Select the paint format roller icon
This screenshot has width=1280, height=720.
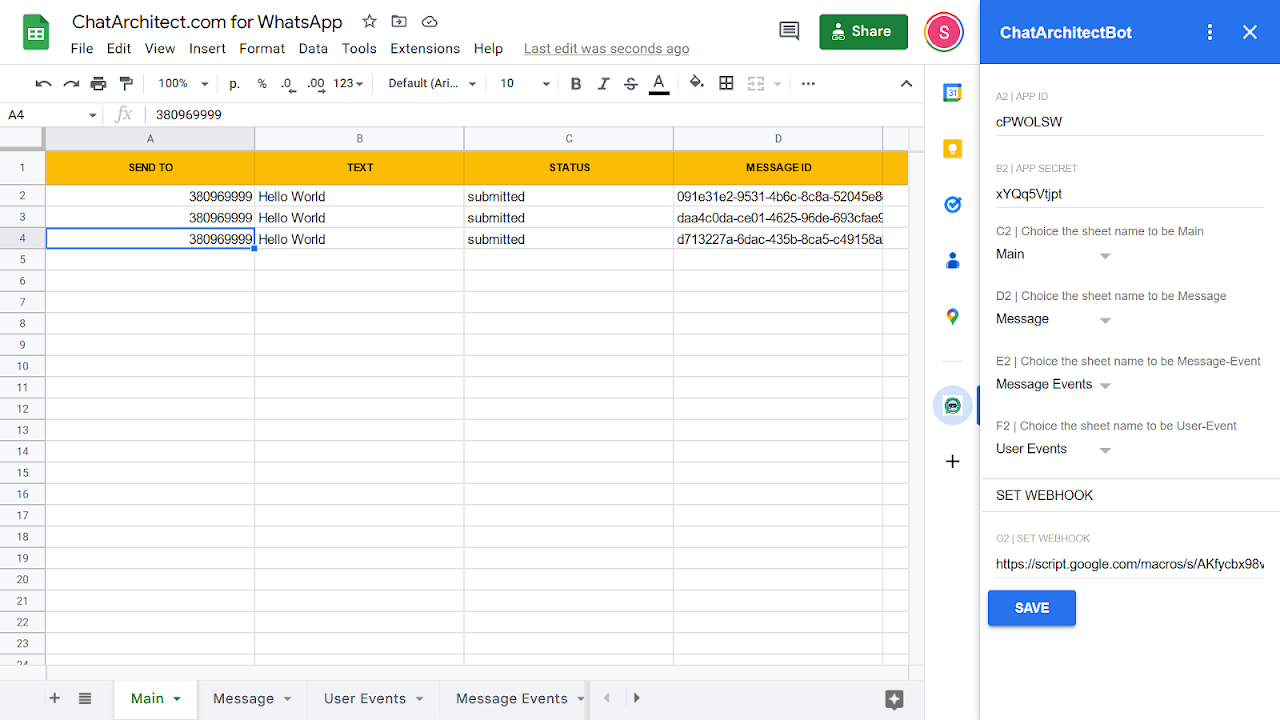tap(126, 84)
